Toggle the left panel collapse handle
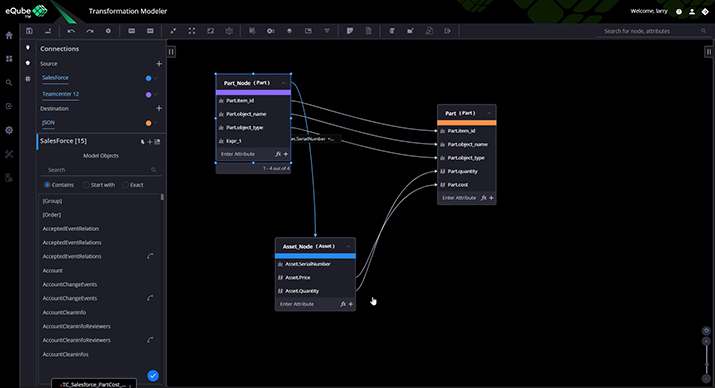Image resolution: width=715 pixels, height=388 pixels. click(171, 52)
